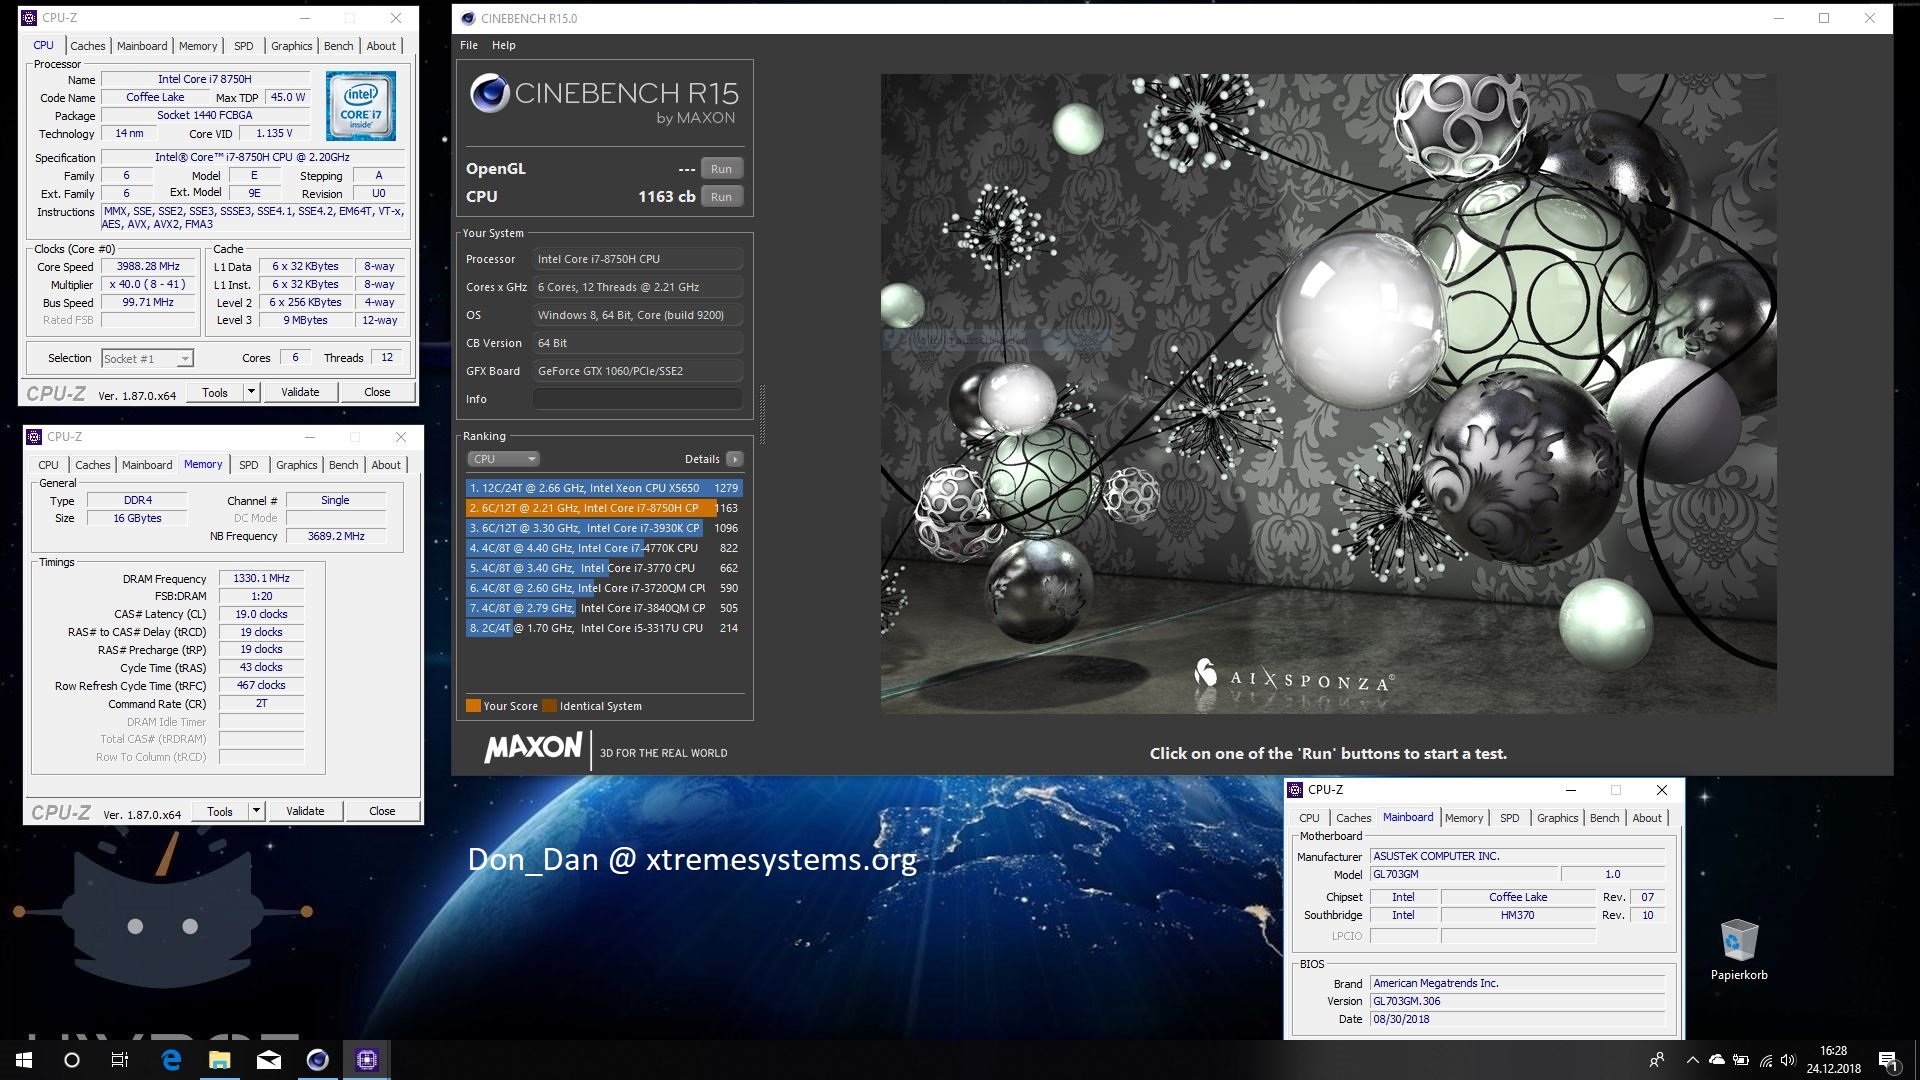Click DRAM Frequency value 1330.1 MHz

(261, 579)
